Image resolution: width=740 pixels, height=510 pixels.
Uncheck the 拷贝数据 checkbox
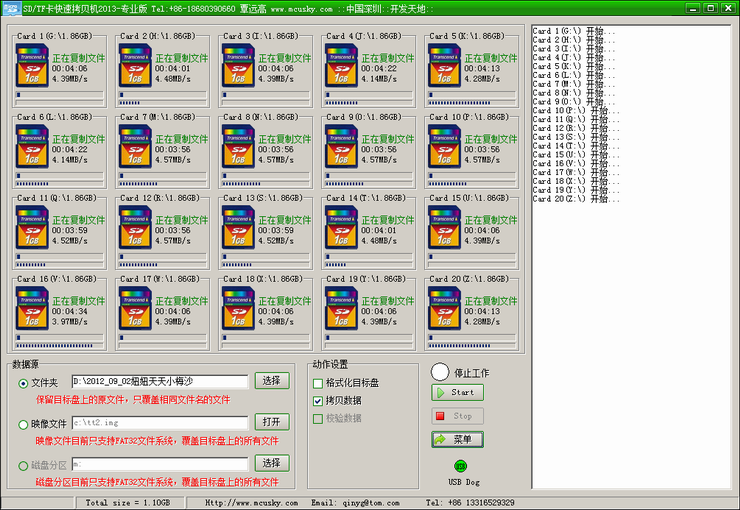coord(318,400)
